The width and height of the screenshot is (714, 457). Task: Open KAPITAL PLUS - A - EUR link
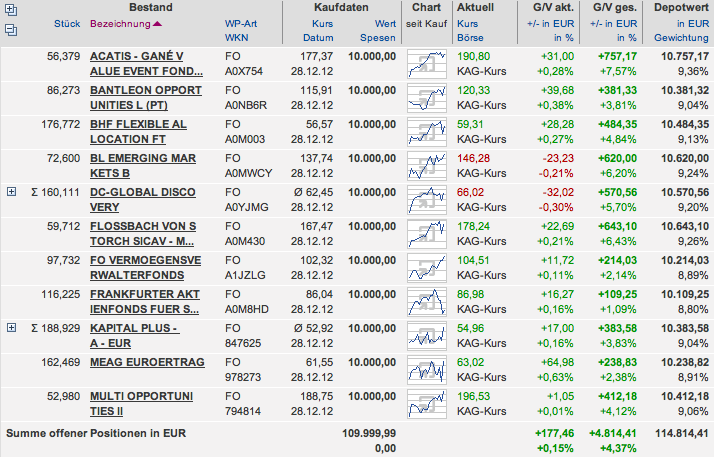135,335
